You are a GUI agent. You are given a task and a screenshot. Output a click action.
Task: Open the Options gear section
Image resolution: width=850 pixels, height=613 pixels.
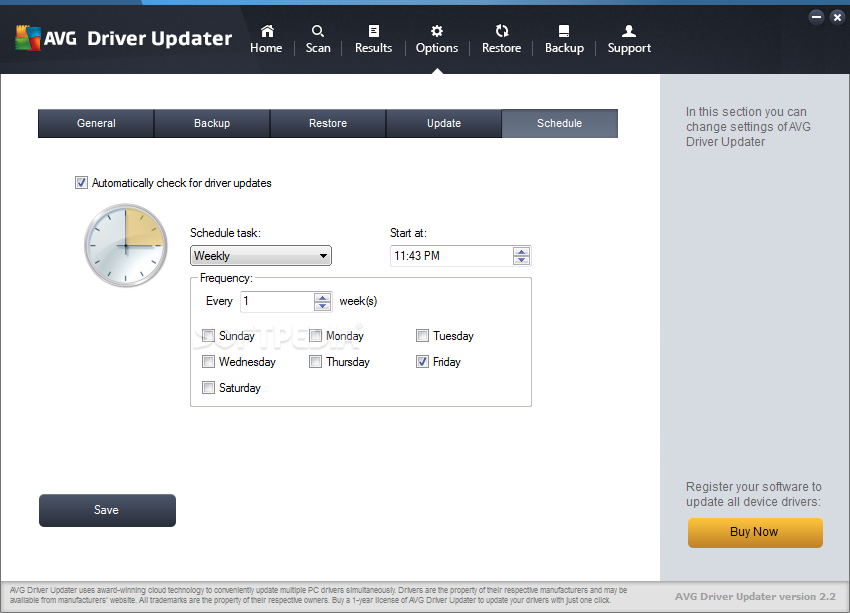[437, 40]
